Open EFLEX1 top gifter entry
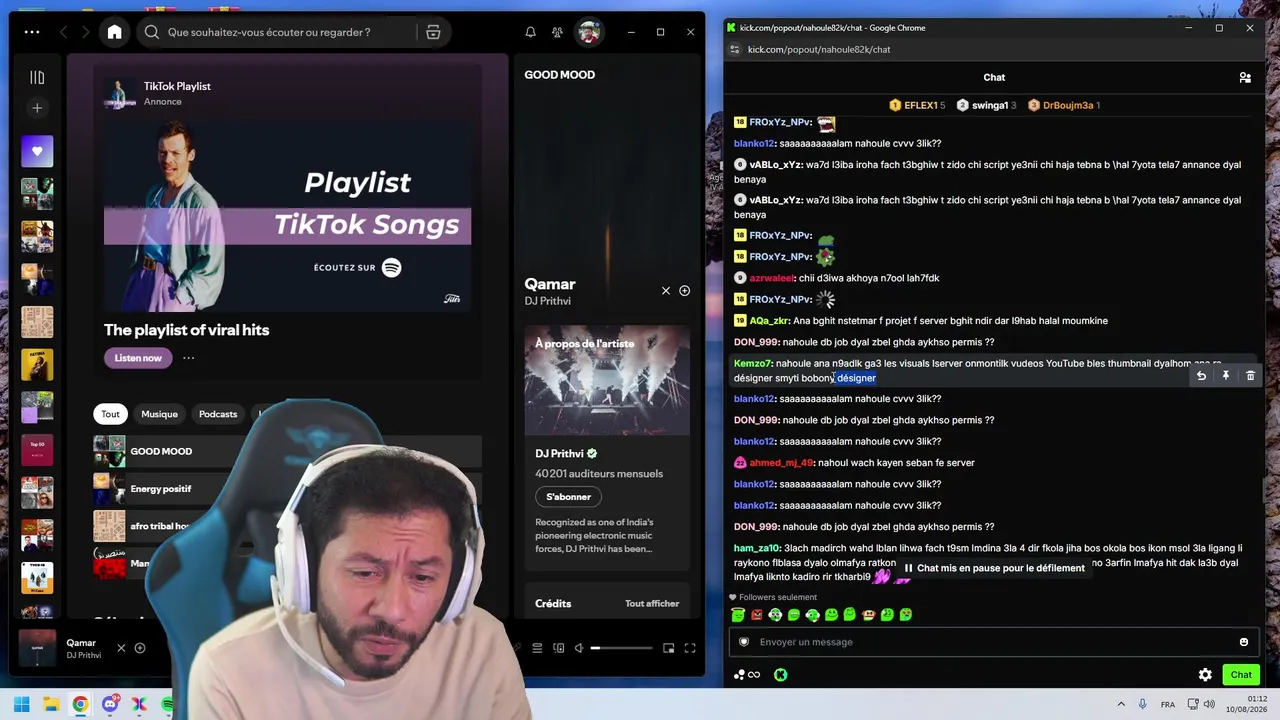Image resolution: width=1280 pixels, height=720 pixels. pos(916,105)
